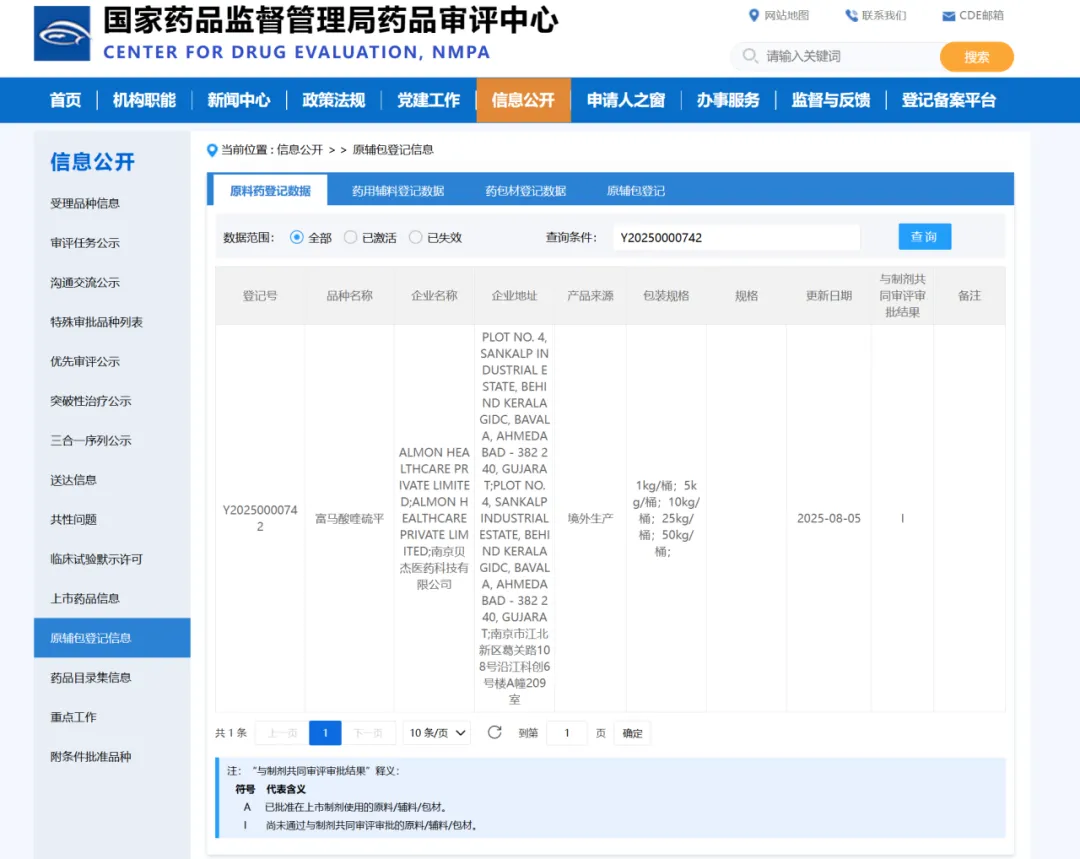
Task: Click the 2025-08-05 update date cell
Action: [829, 518]
